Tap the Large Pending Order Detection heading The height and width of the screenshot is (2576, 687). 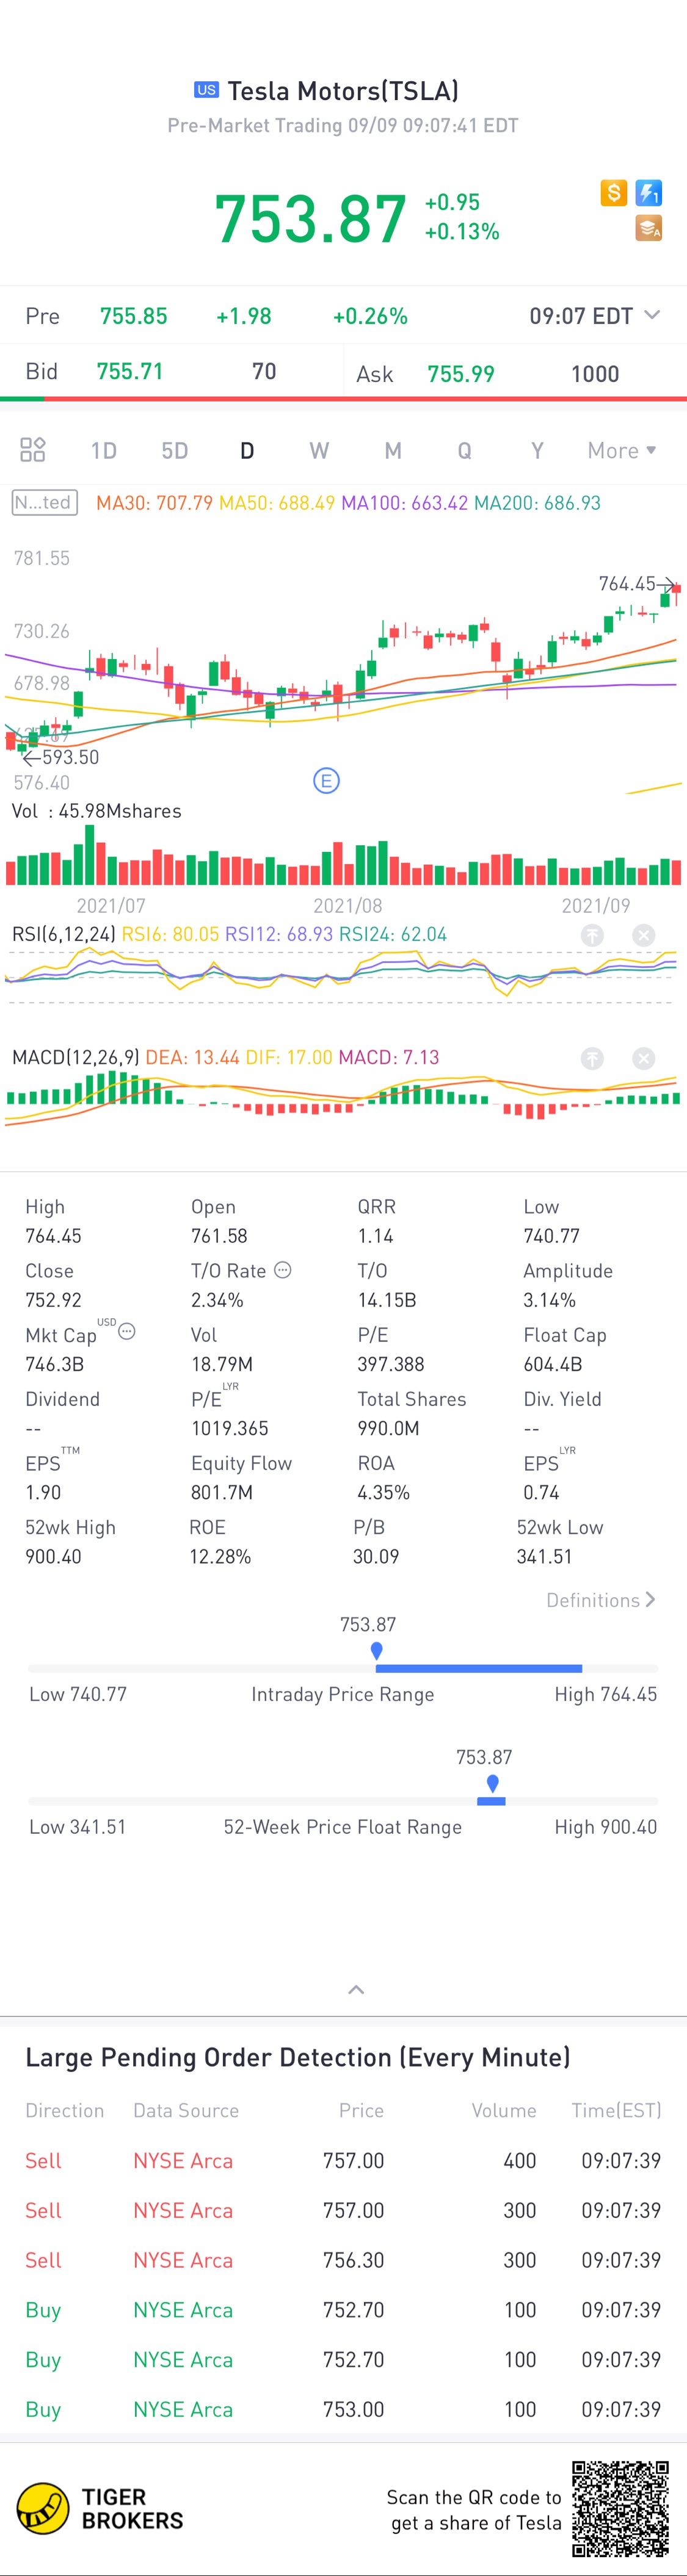pos(298,2057)
